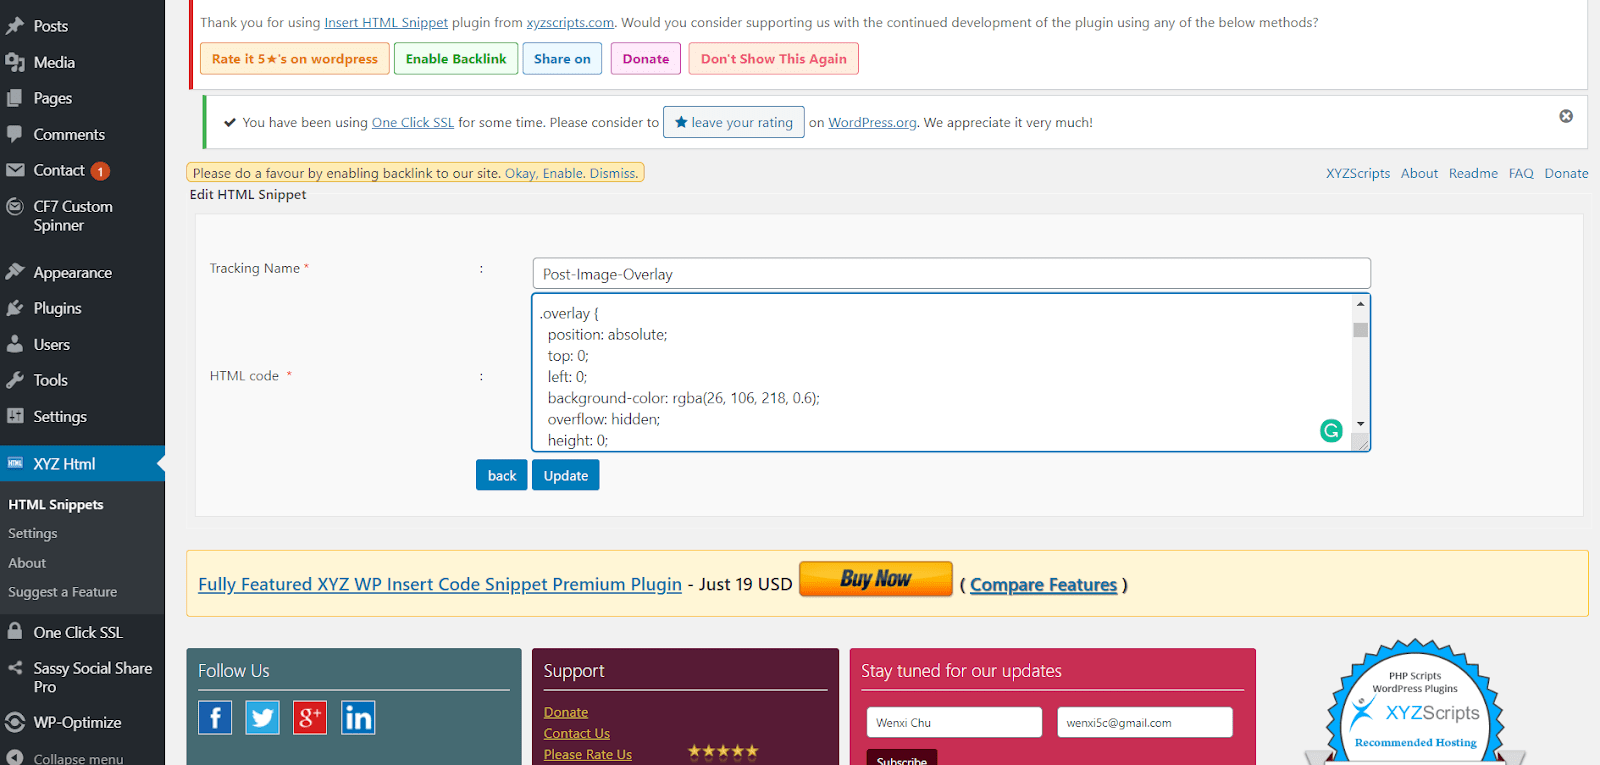This screenshot has height=765, width=1600.
Task: Click the Subscribe button
Action: tap(902, 758)
